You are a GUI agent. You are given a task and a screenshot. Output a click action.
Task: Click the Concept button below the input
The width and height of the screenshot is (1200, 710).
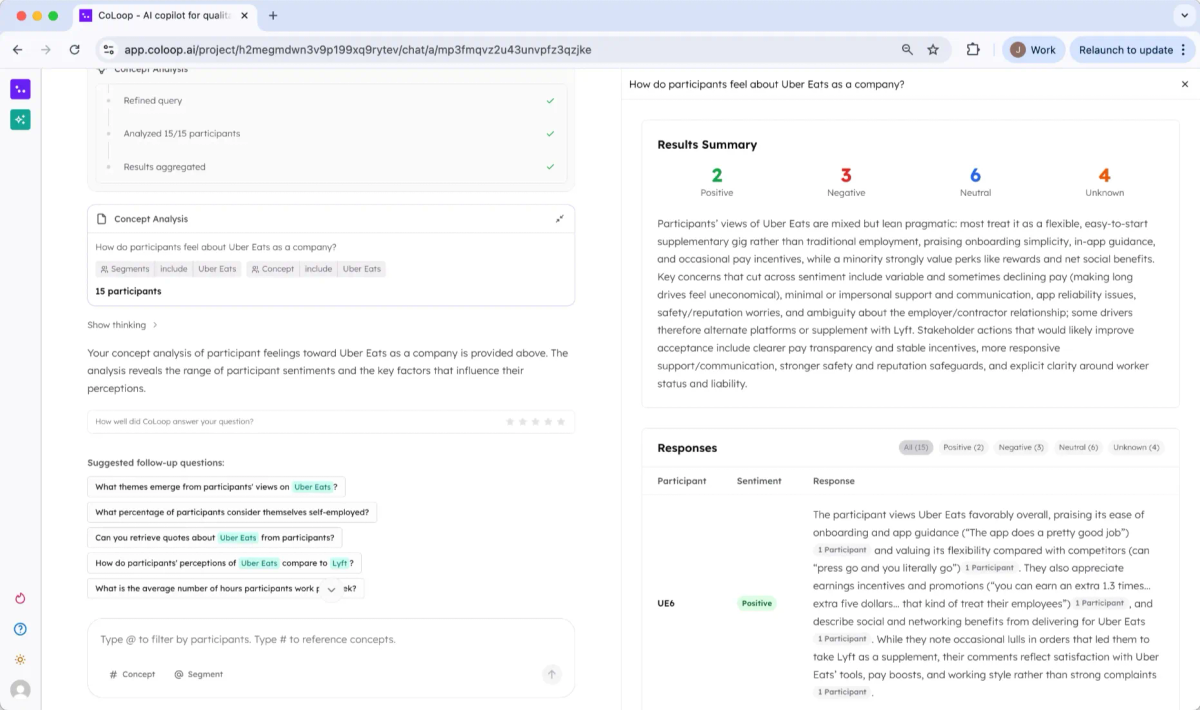click(132, 675)
